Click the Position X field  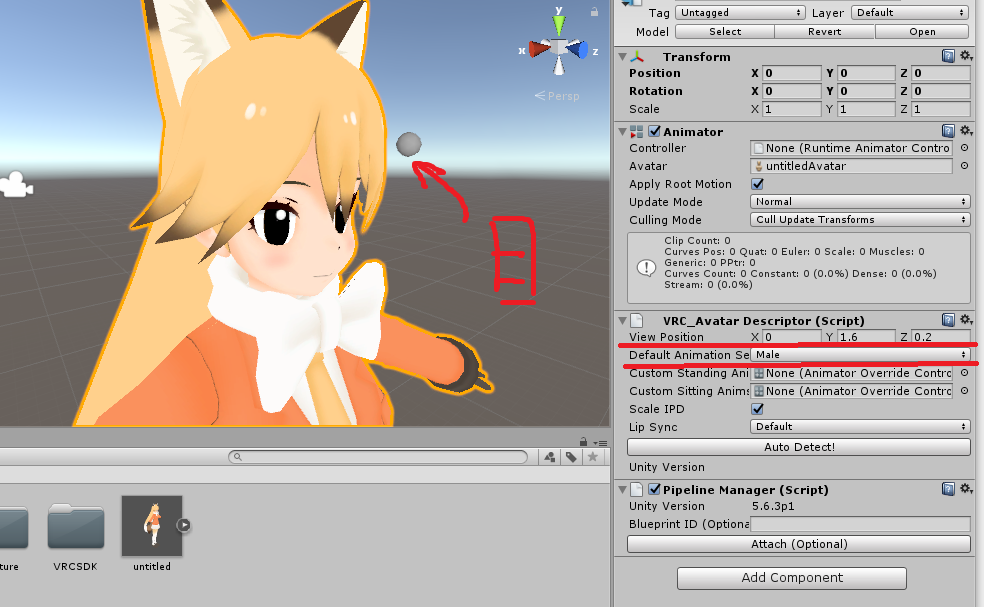click(791, 73)
